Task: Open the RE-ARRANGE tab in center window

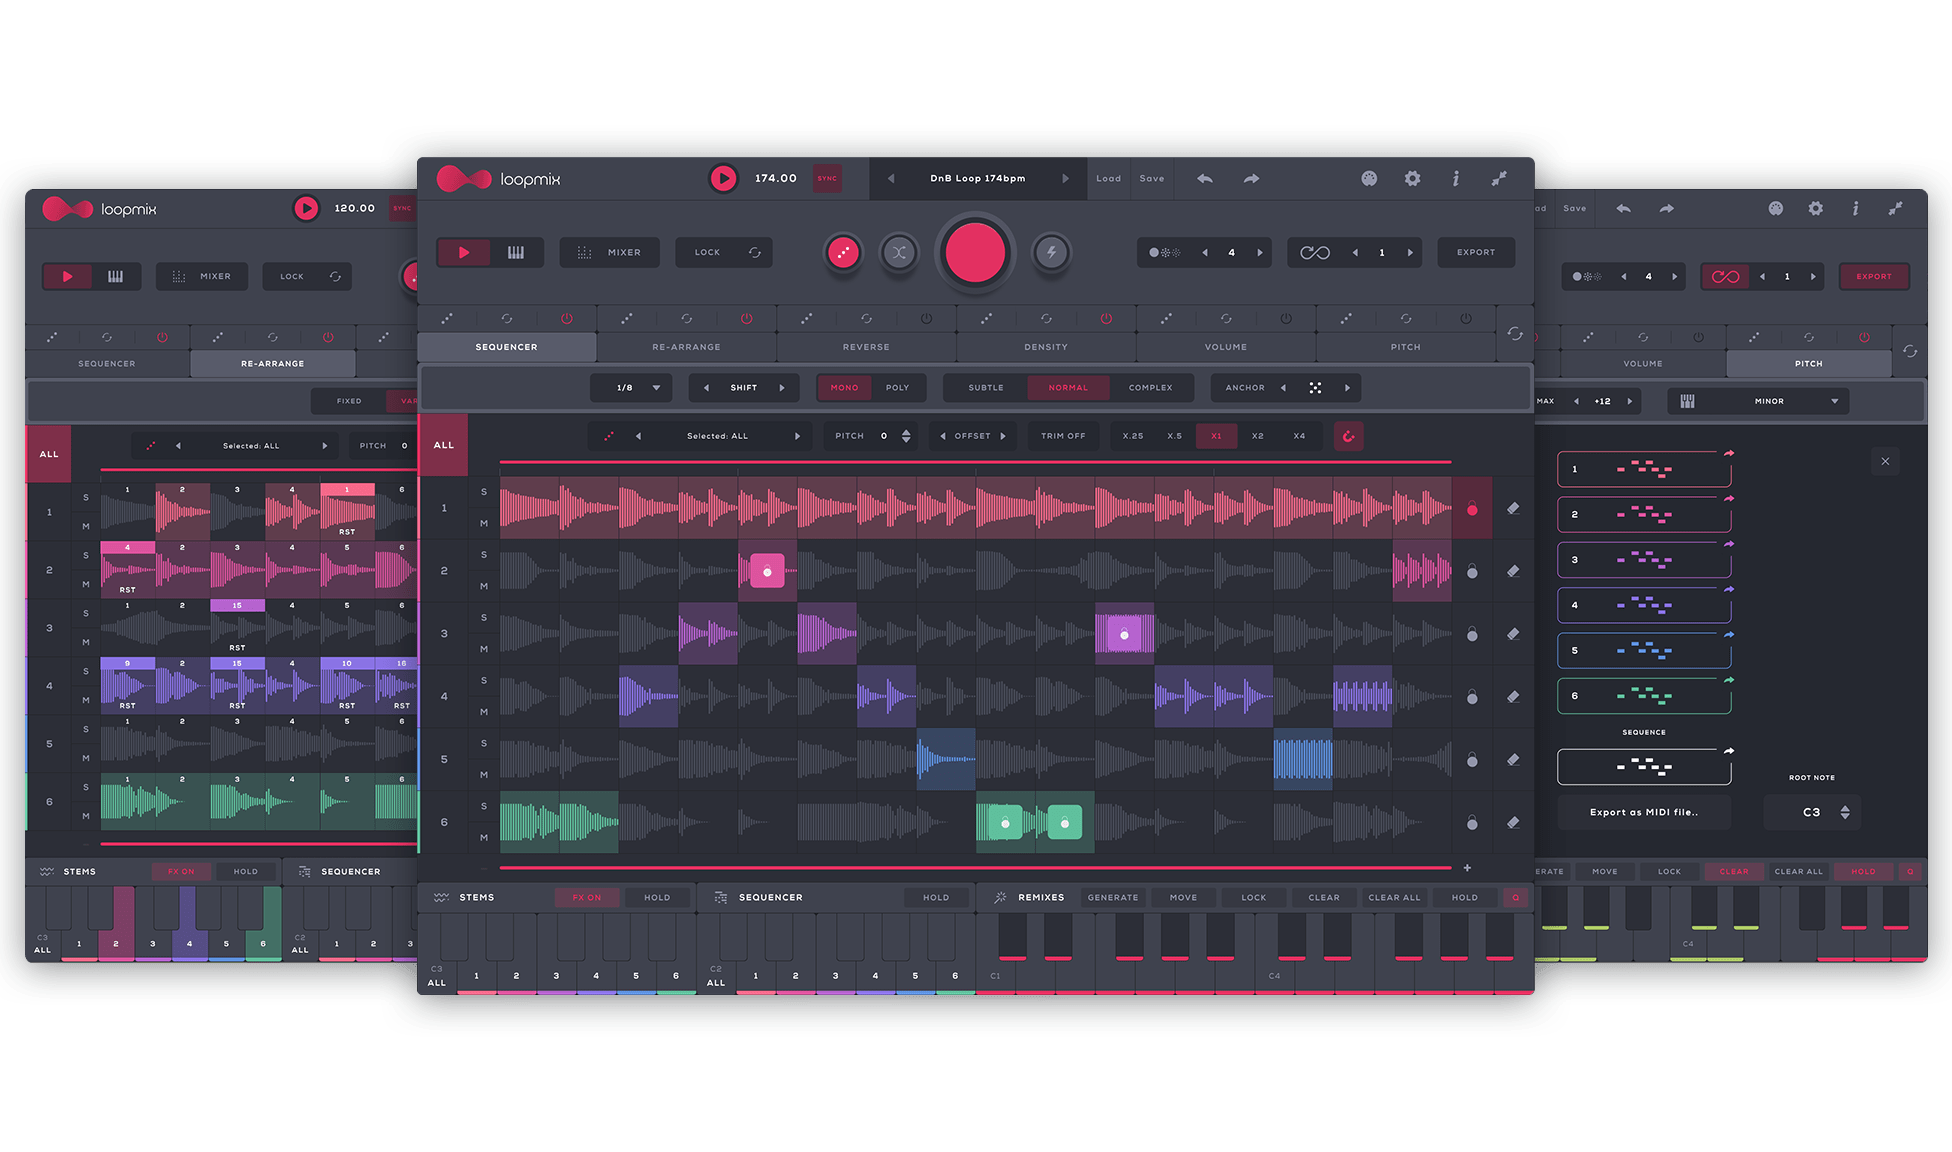Action: [686, 347]
